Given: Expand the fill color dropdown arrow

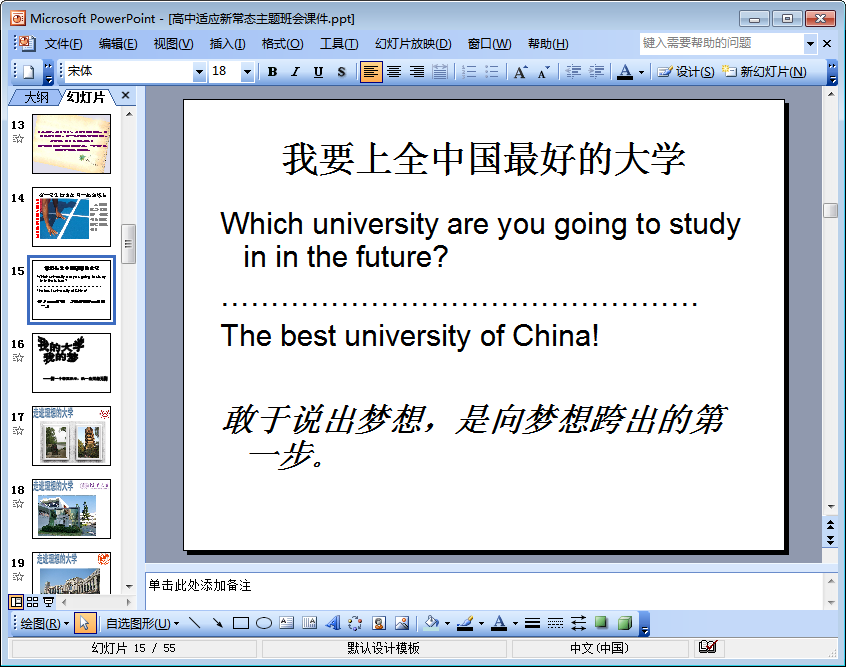Looking at the screenshot, I should click(447, 623).
